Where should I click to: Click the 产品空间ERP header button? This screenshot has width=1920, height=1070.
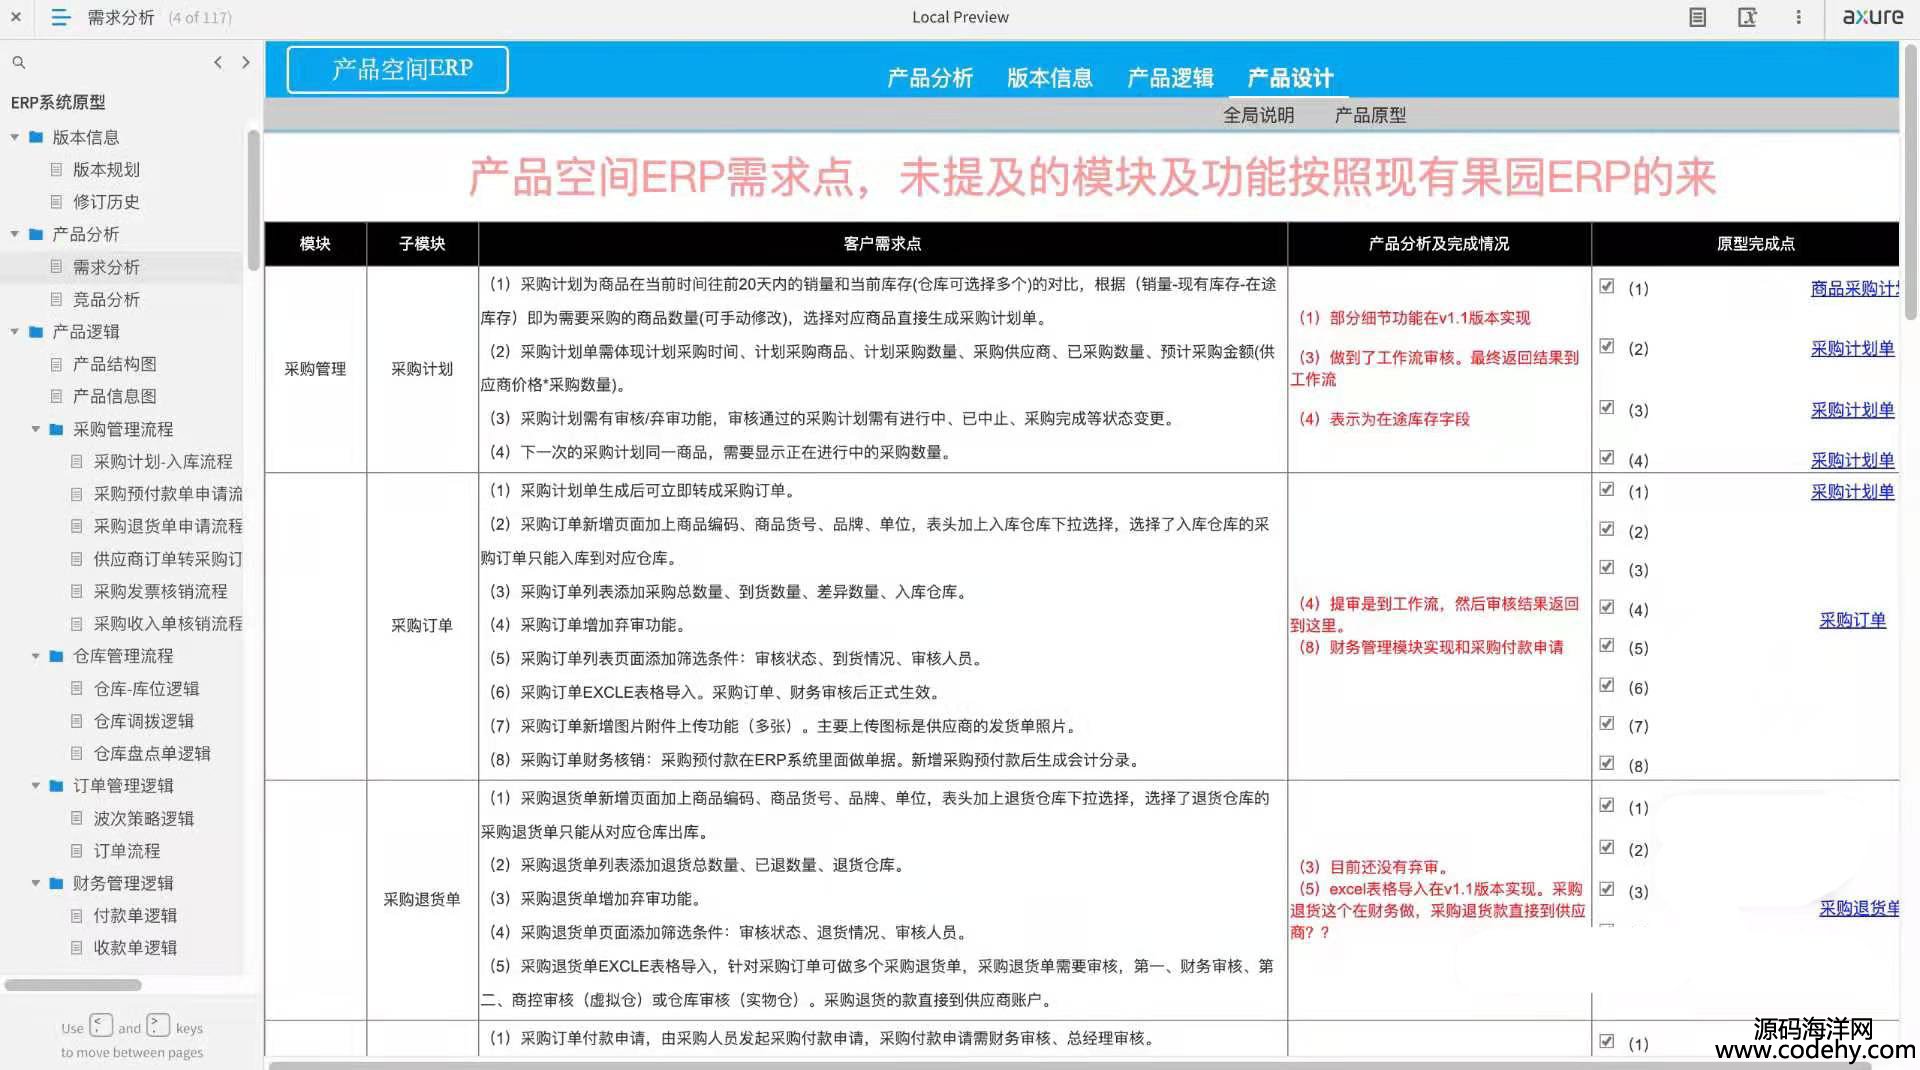[398, 70]
